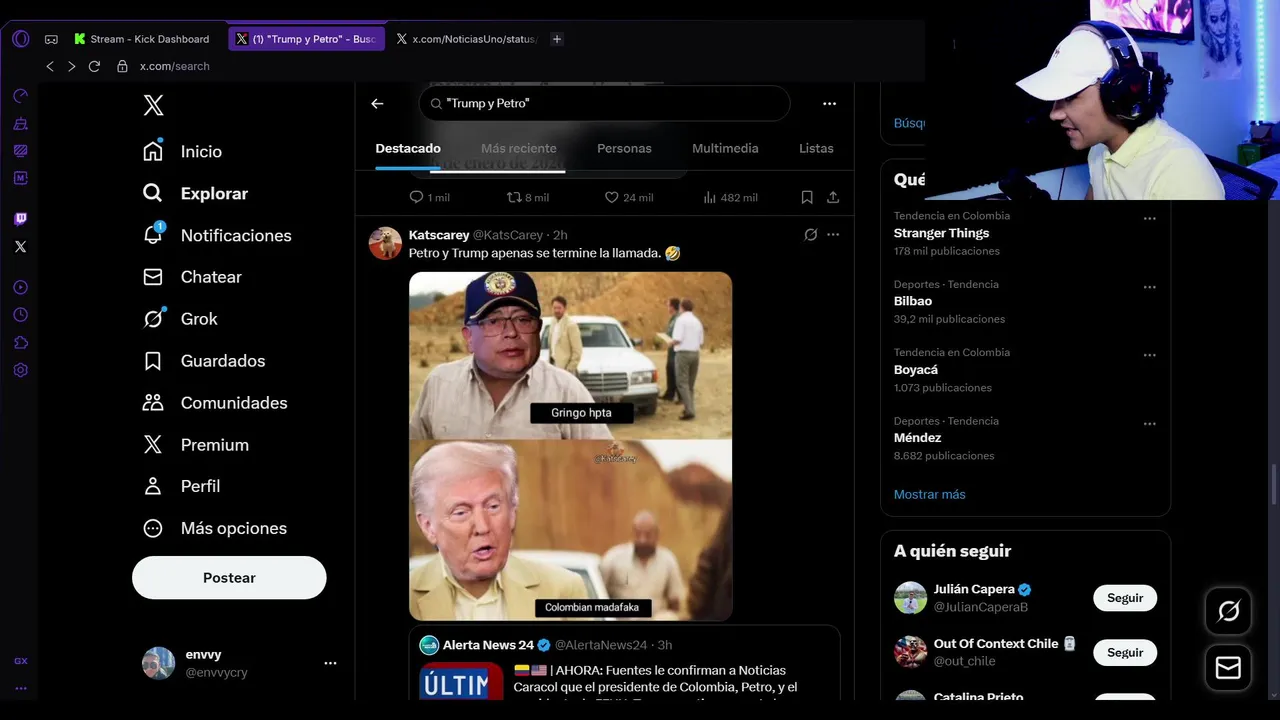Open Twitch icon in browser sidebar
Viewport: 1280px width, 720px height.
point(21,219)
